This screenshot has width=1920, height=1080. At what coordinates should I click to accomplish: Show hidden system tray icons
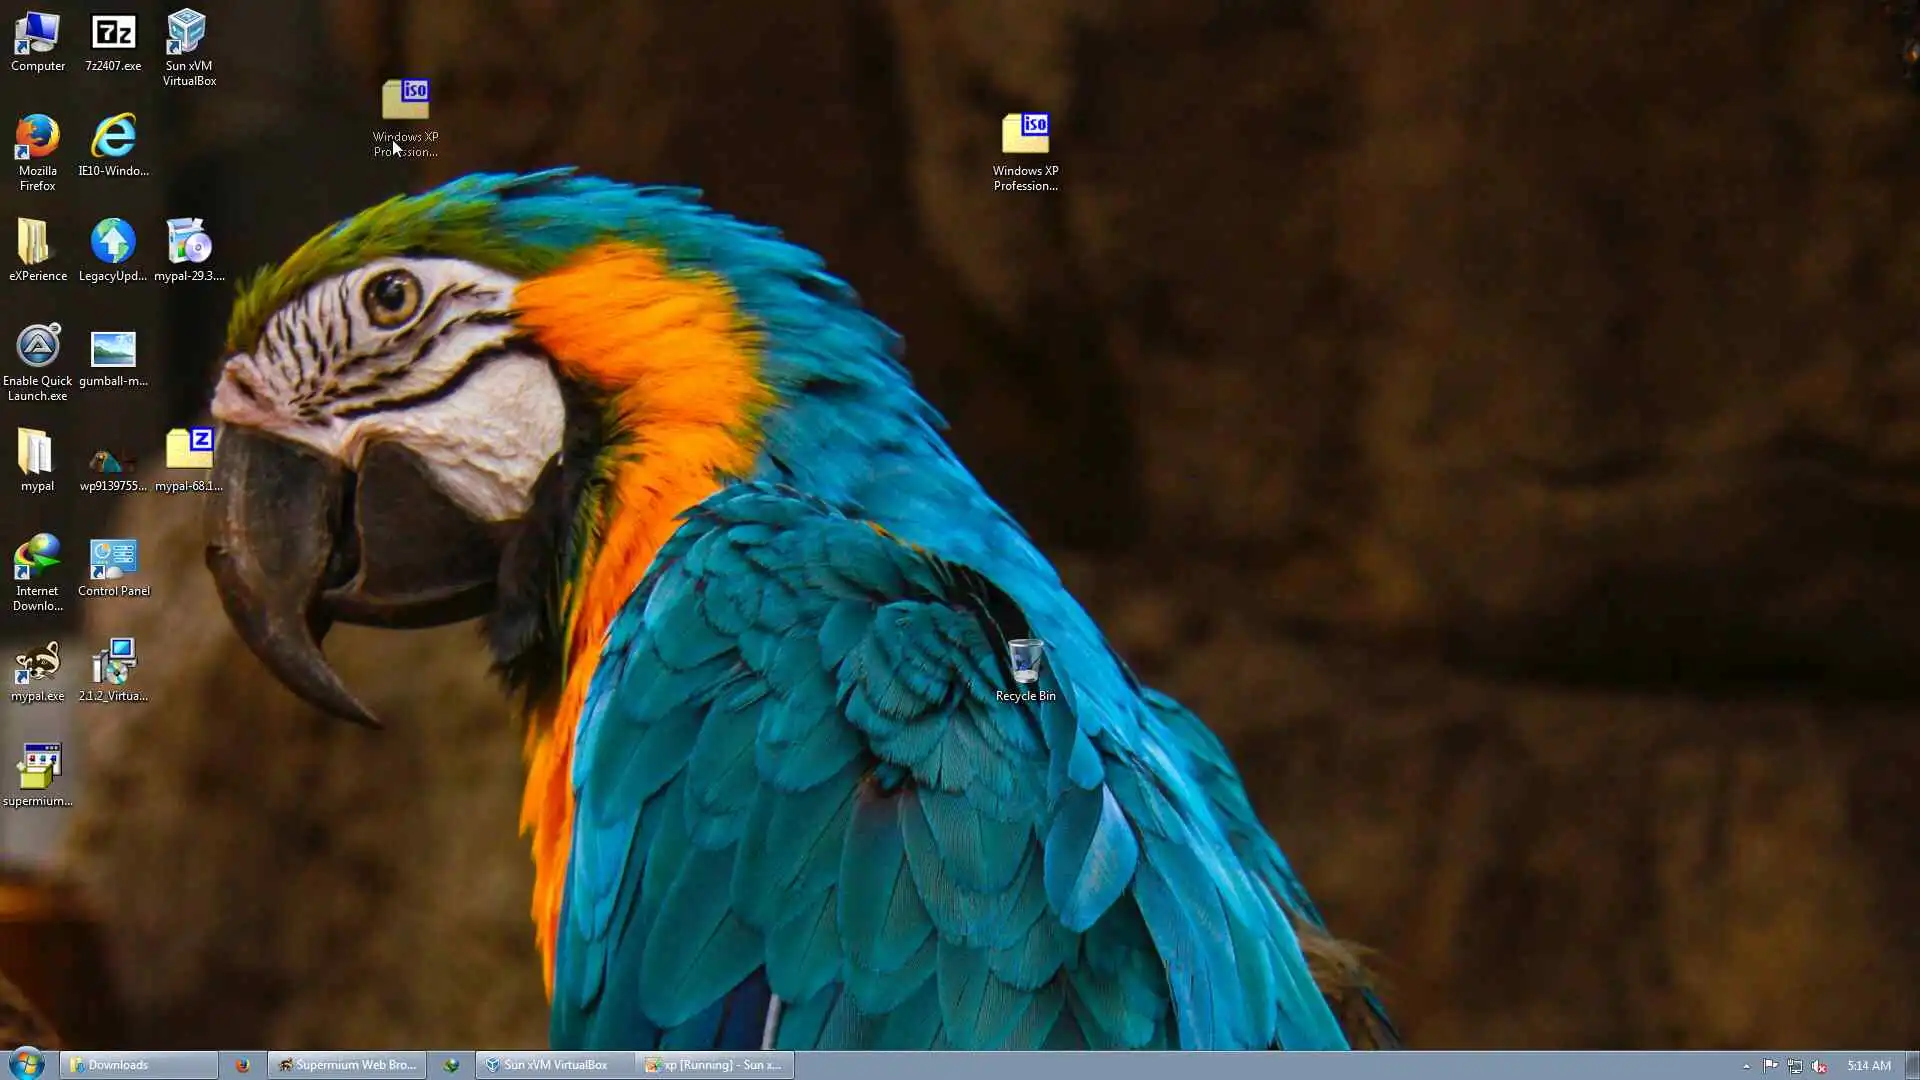[1746, 1066]
